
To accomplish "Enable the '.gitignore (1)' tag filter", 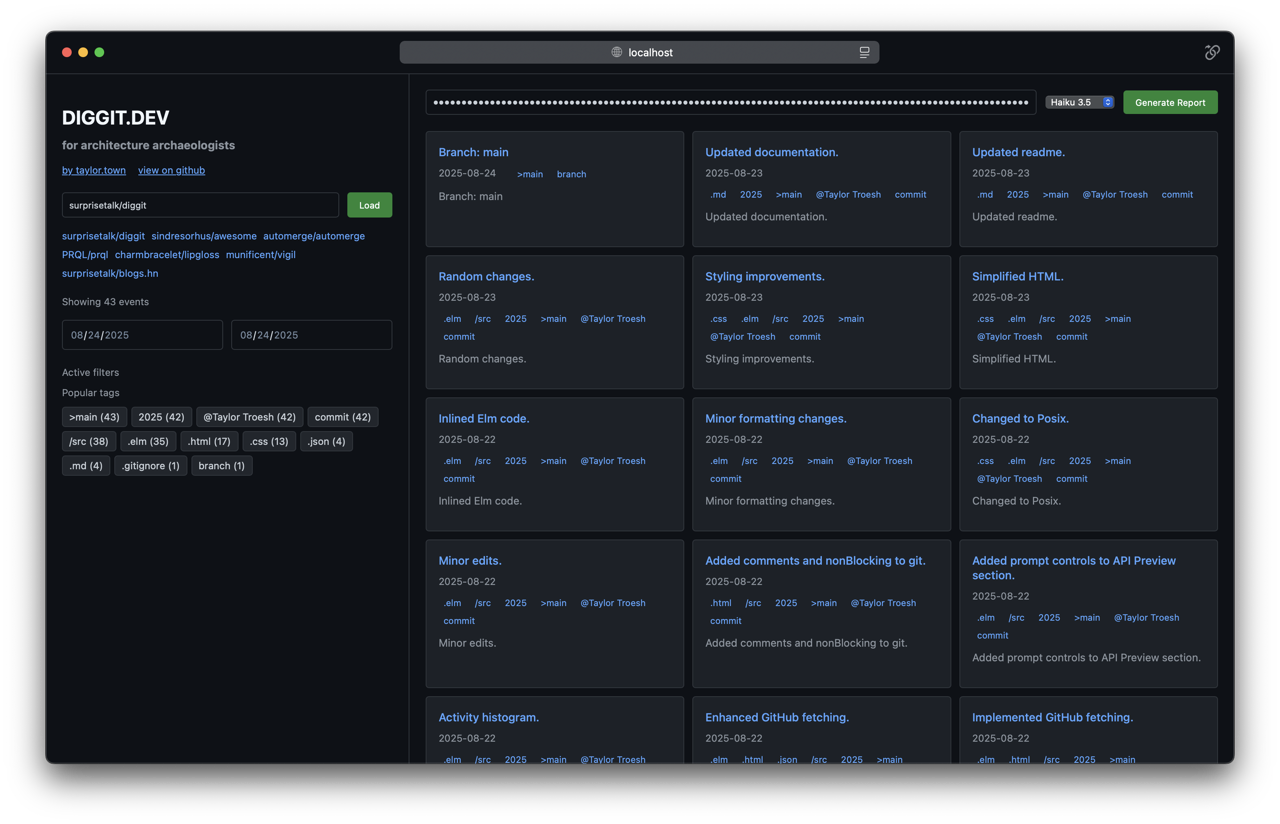I will pyautogui.click(x=150, y=465).
